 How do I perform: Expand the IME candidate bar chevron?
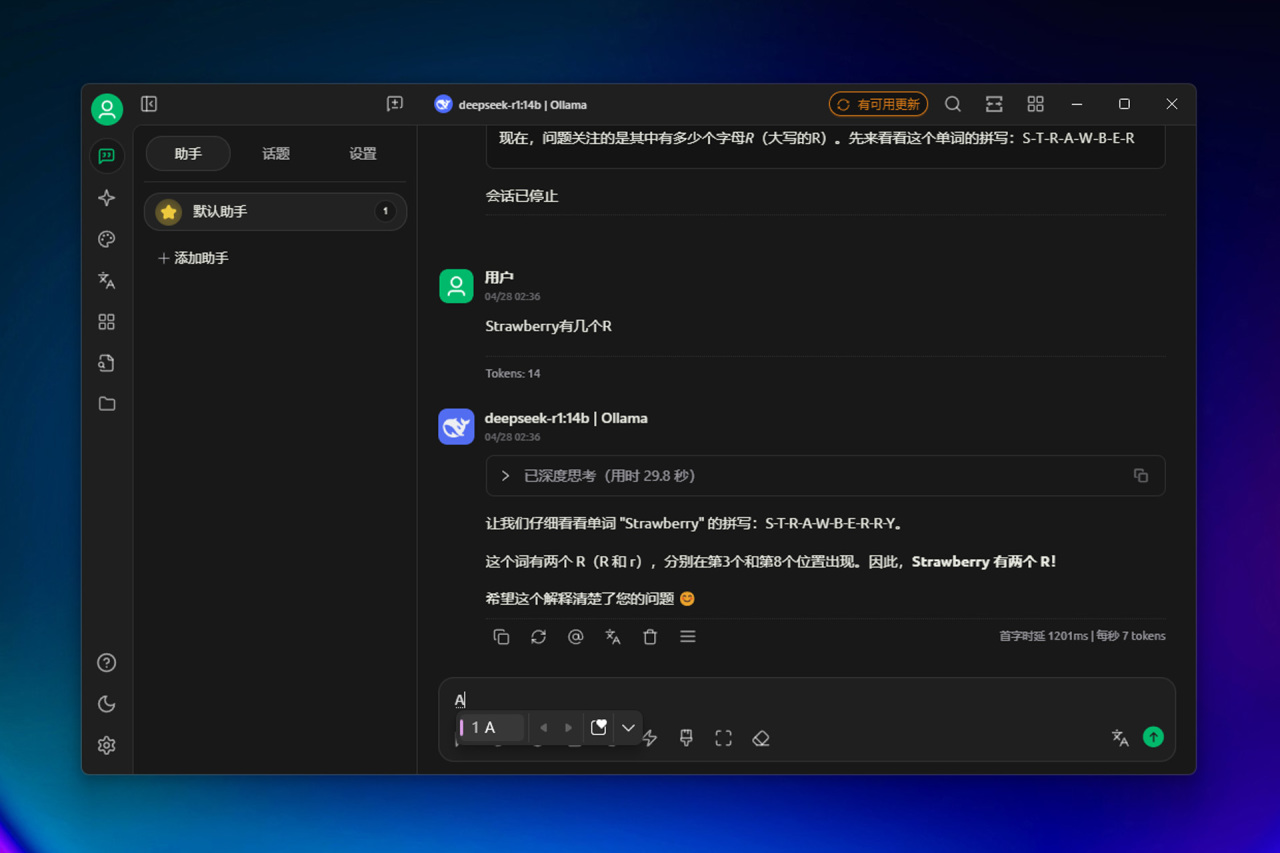pos(628,728)
